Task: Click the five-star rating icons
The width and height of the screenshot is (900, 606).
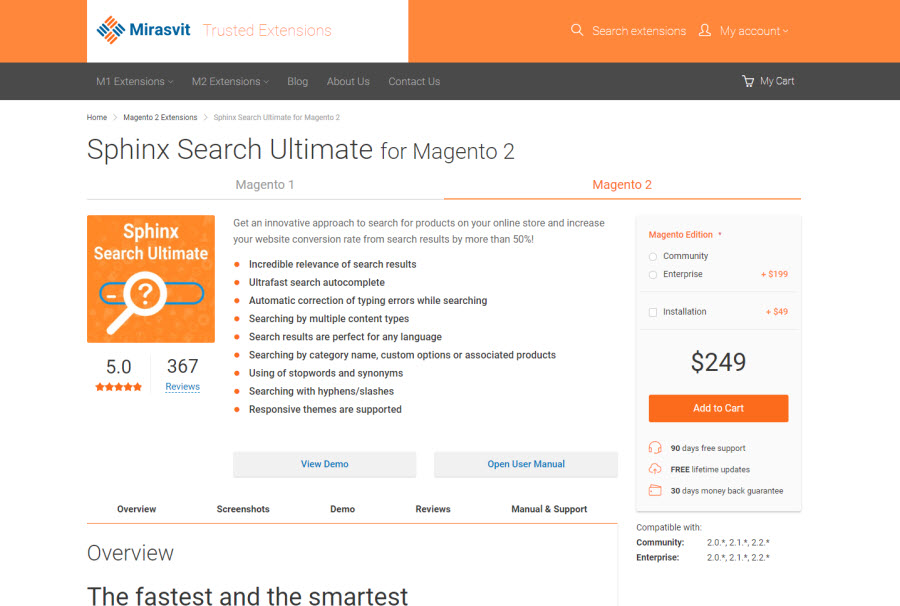Action: pyautogui.click(x=118, y=387)
